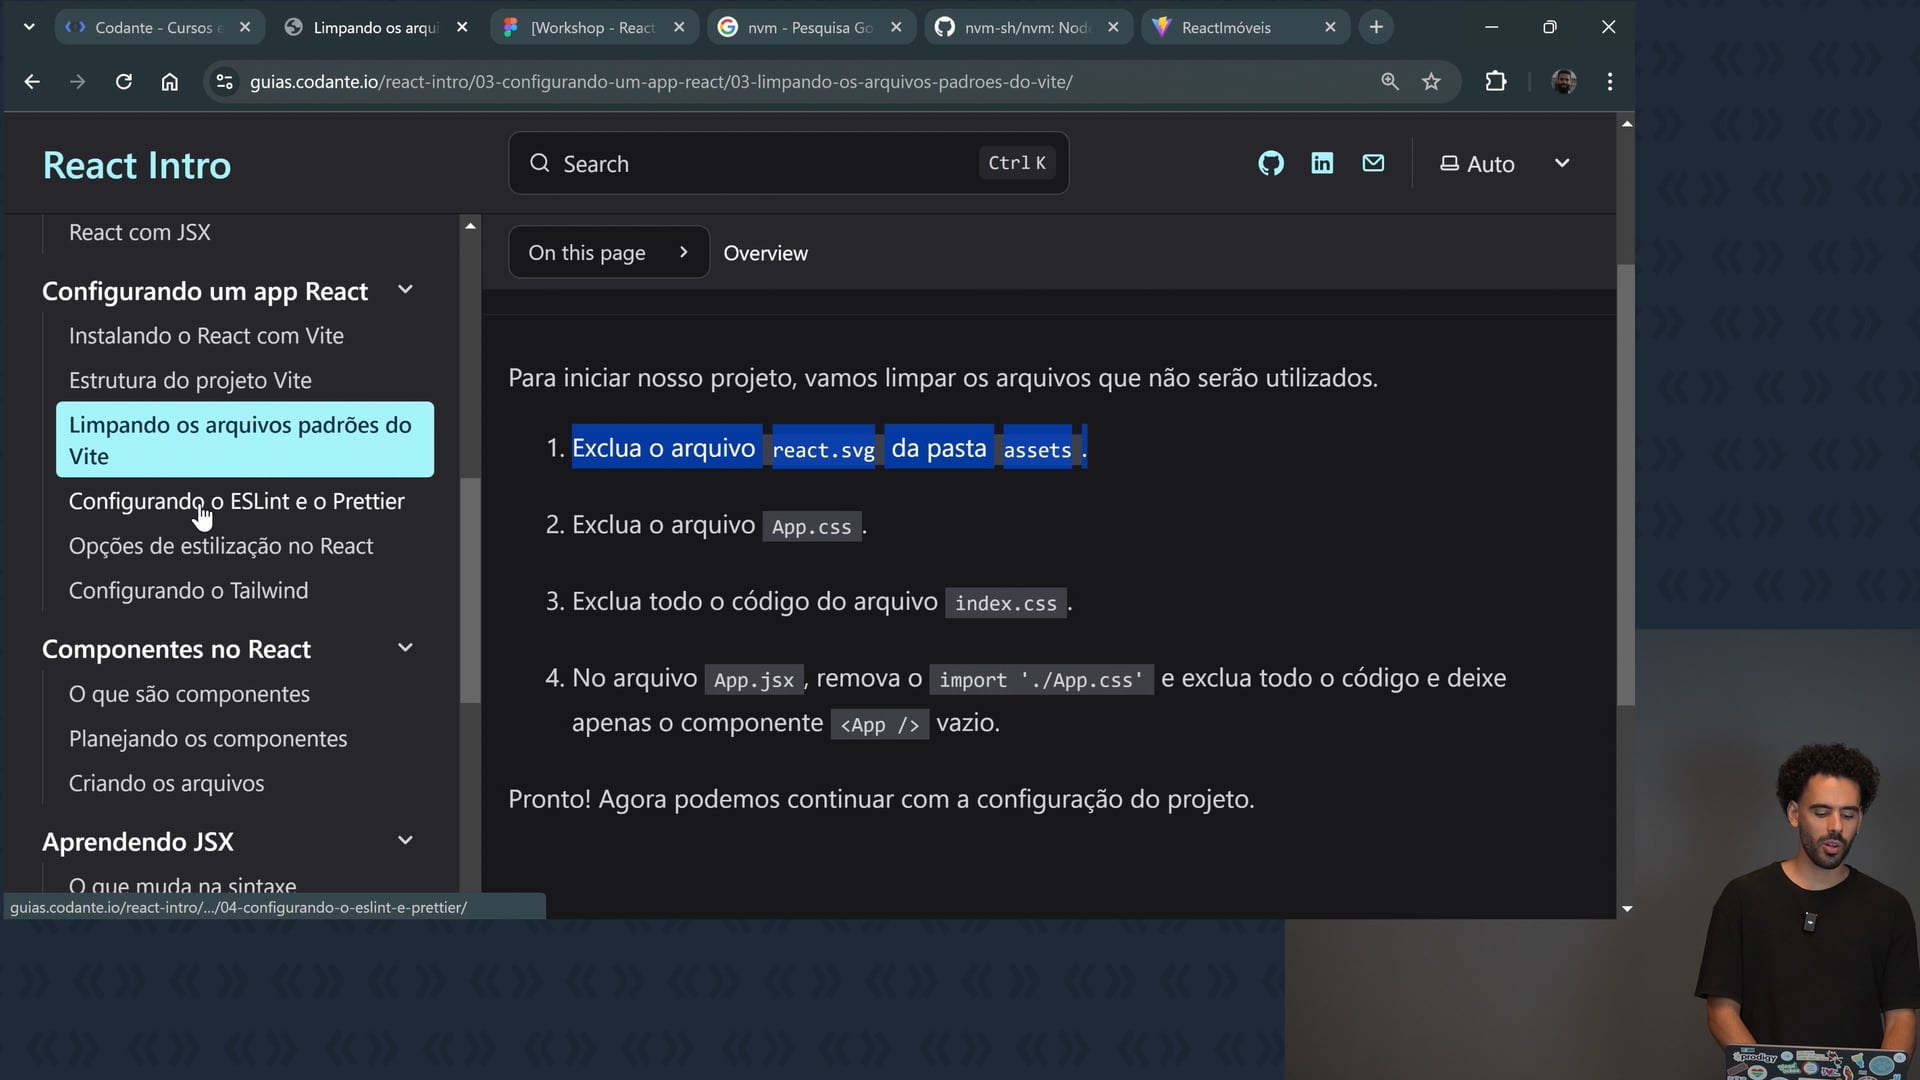Open the LinkedIn icon link in header
The height and width of the screenshot is (1080, 1920).
[1322, 163]
